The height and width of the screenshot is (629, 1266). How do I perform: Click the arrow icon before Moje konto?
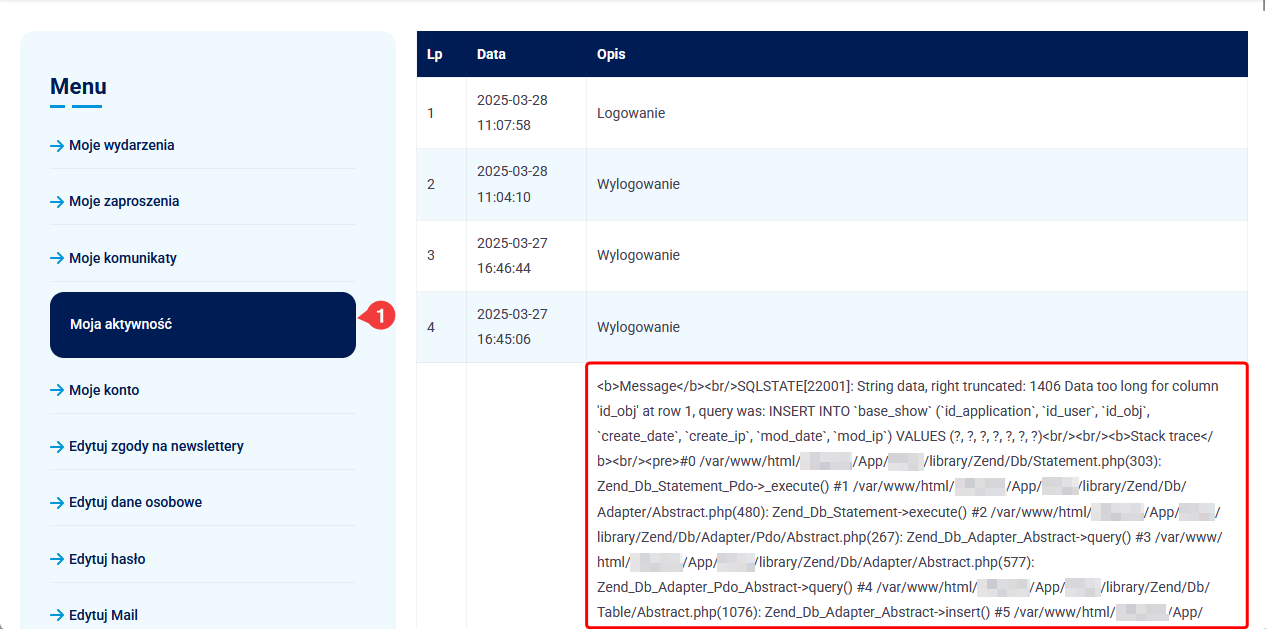tap(57, 391)
